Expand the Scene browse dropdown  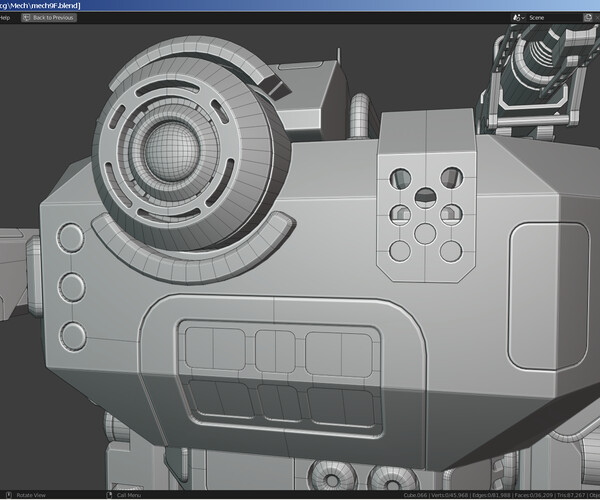517,18
